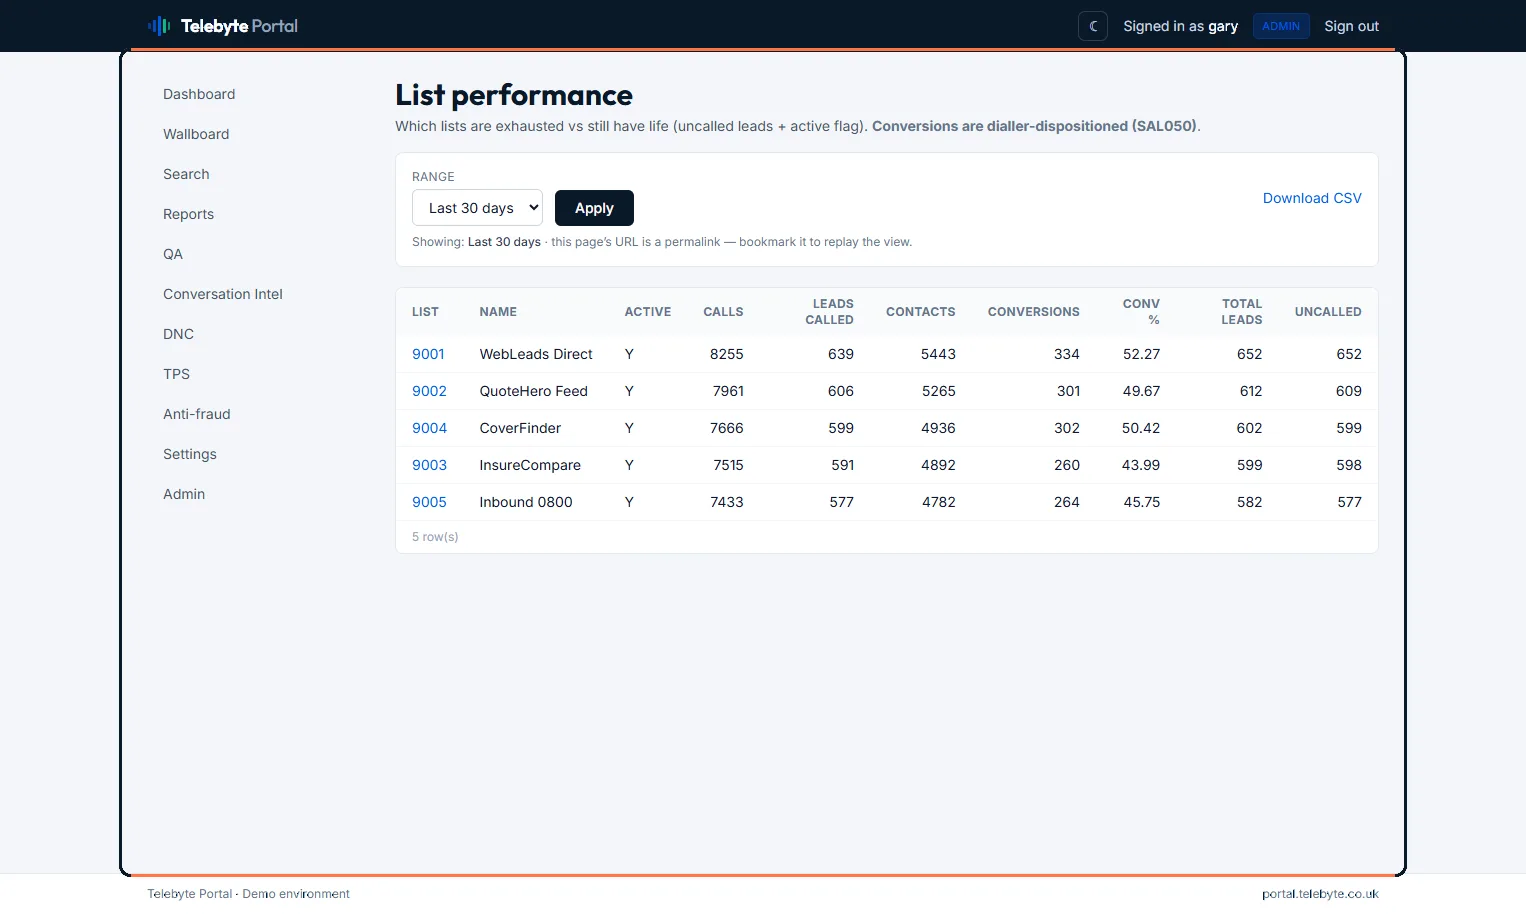Image resolution: width=1526 pixels, height=914 pixels.
Task: Select the QuoteHero Feed name cell
Action: pos(533,391)
